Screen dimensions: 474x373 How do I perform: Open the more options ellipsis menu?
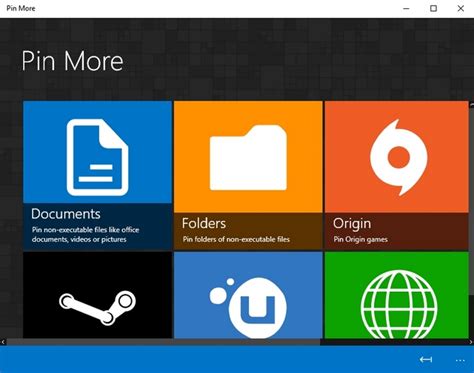(x=460, y=360)
